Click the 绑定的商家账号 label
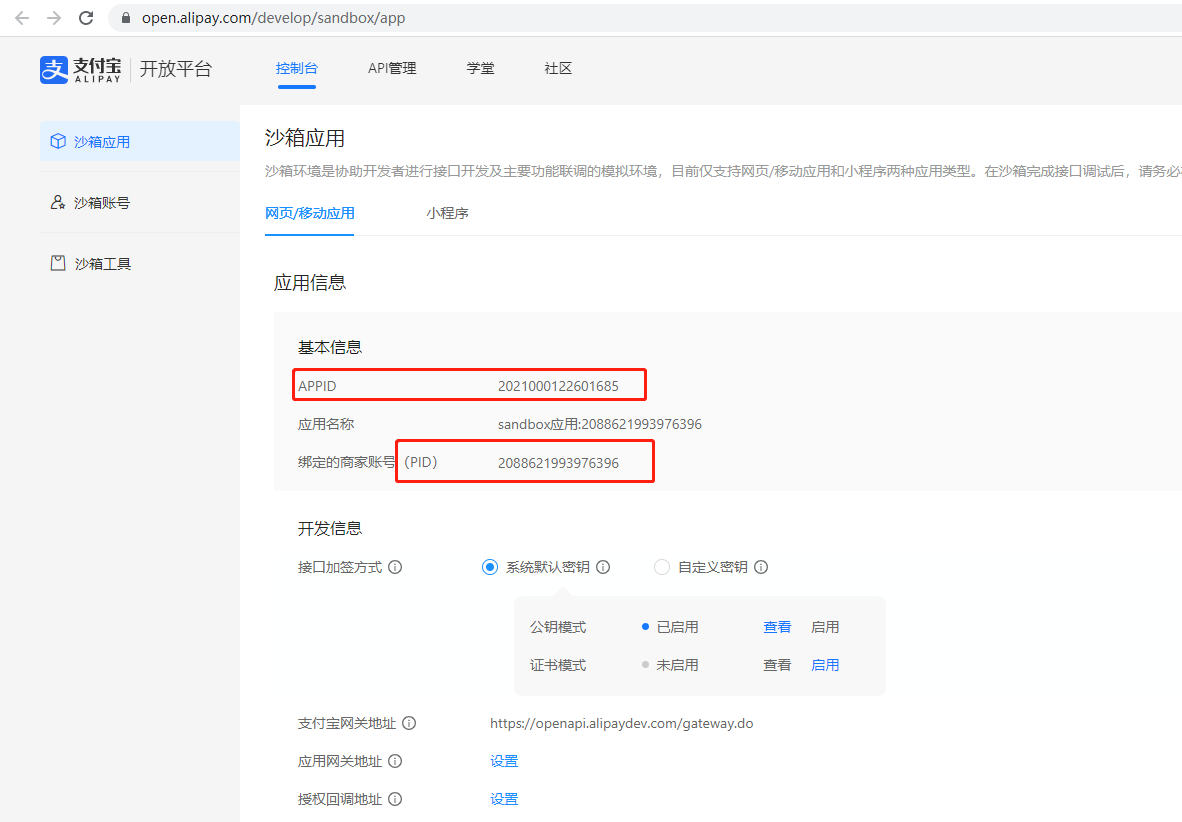This screenshot has height=822, width=1182. [x=346, y=462]
